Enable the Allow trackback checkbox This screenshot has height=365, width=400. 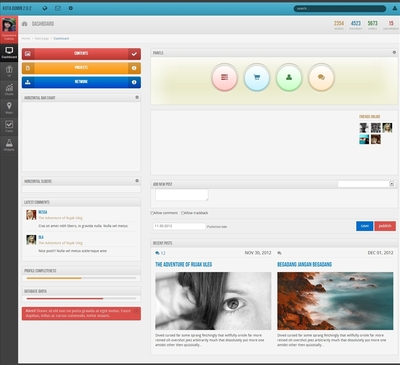[183, 213]
